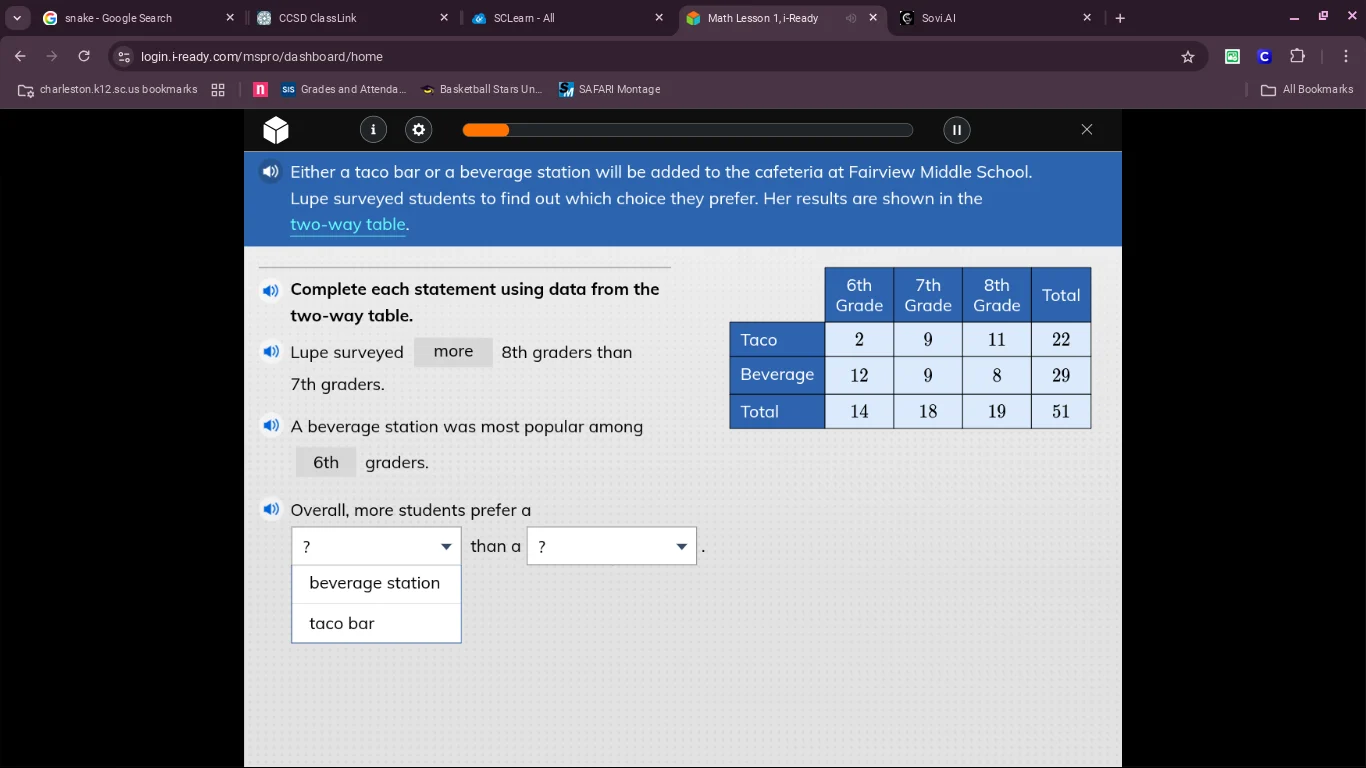Click the 'more' answer box
This screenshot has width=1366, height=768.
coord(453,352)
